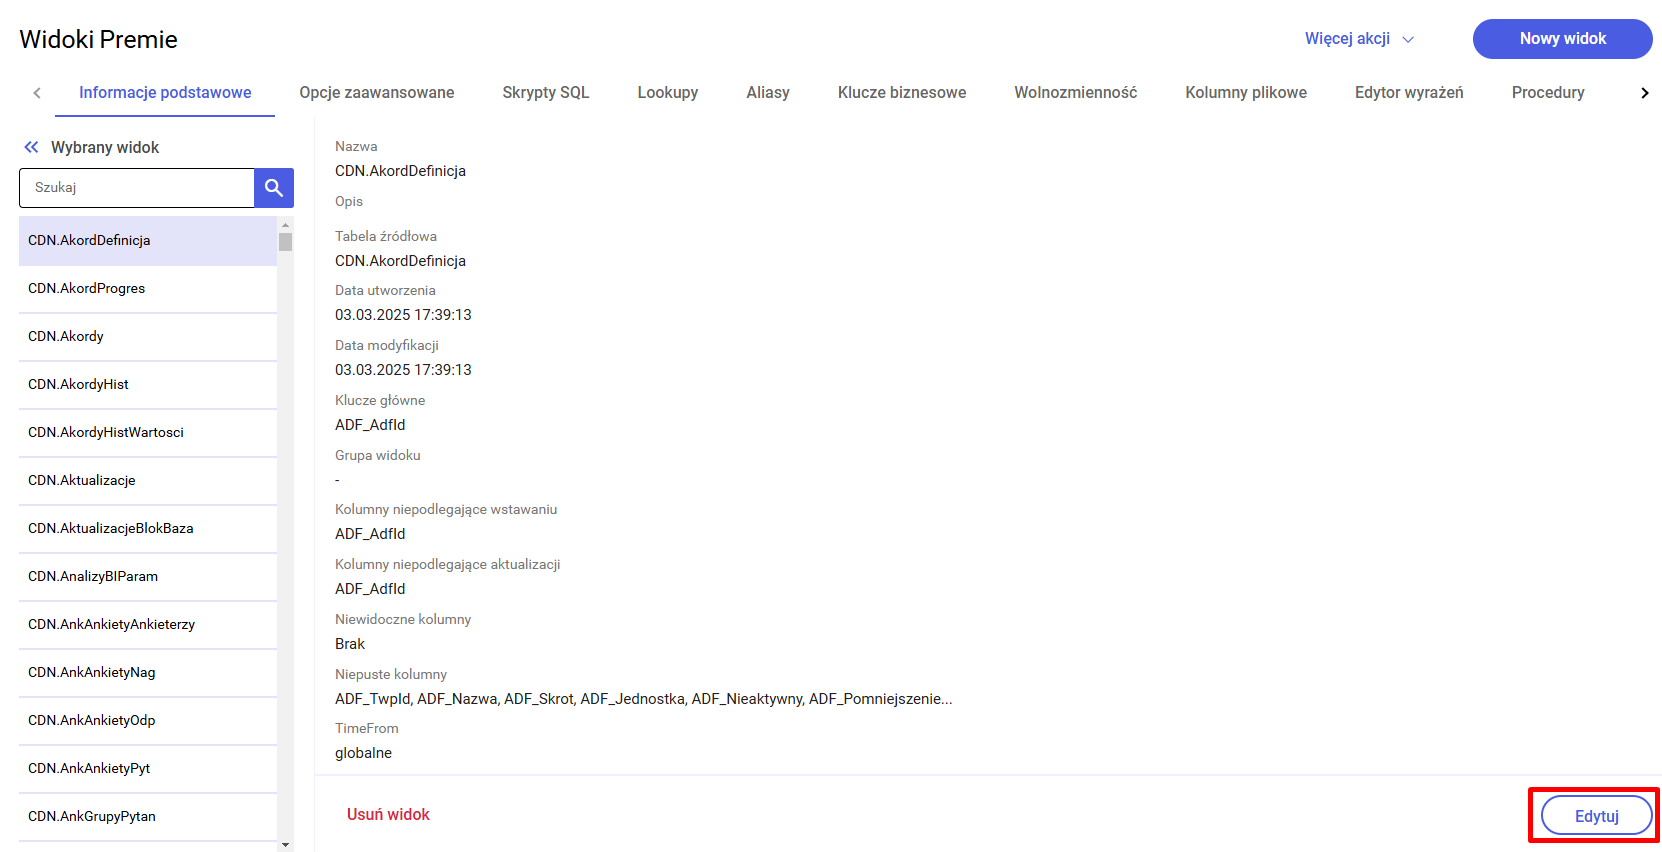Open the Więcej akcji dropdown
The image size is (1662, 852).
(x=1360, y=39)
